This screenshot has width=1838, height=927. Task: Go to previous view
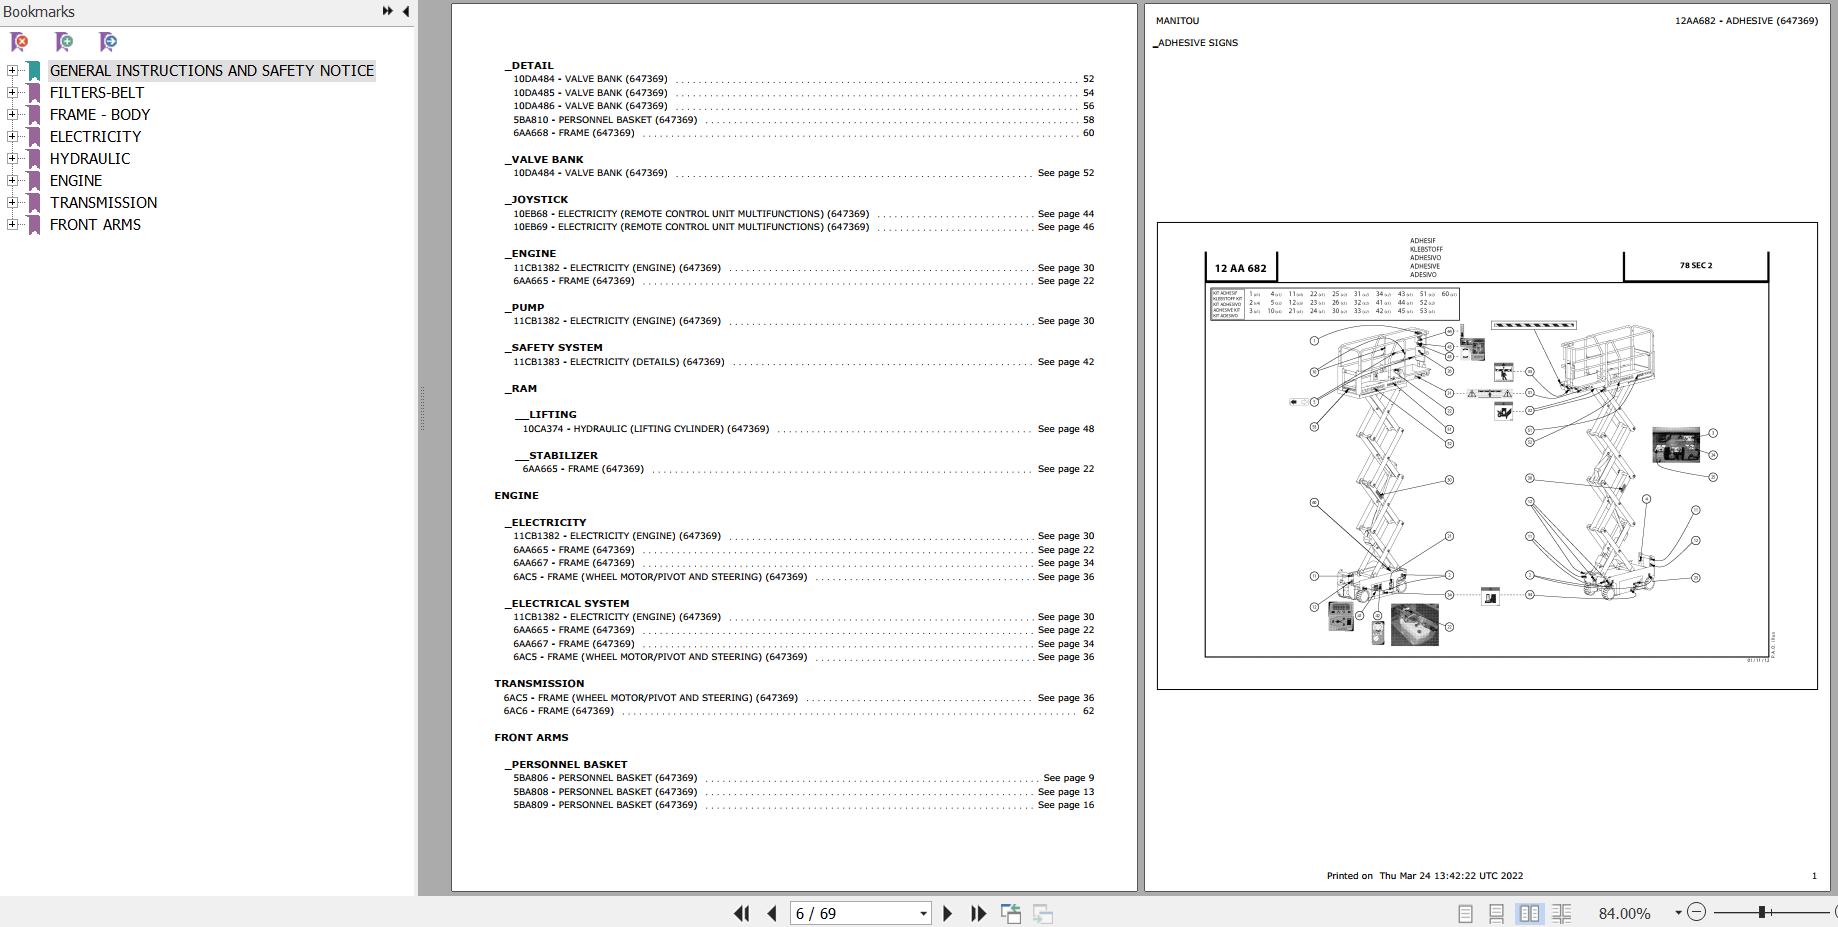click(x=1012, y=912)
